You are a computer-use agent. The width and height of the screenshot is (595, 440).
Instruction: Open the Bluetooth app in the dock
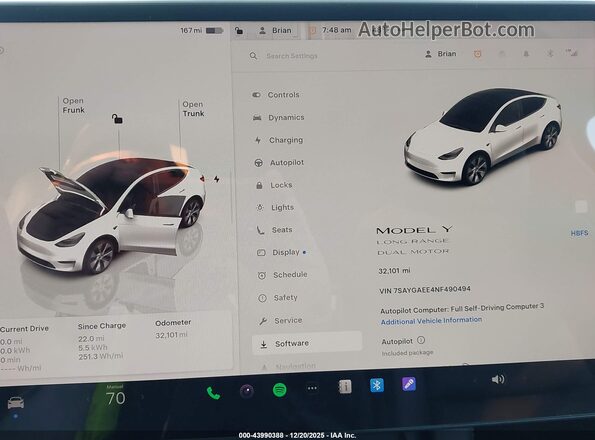tap(377, 385)
